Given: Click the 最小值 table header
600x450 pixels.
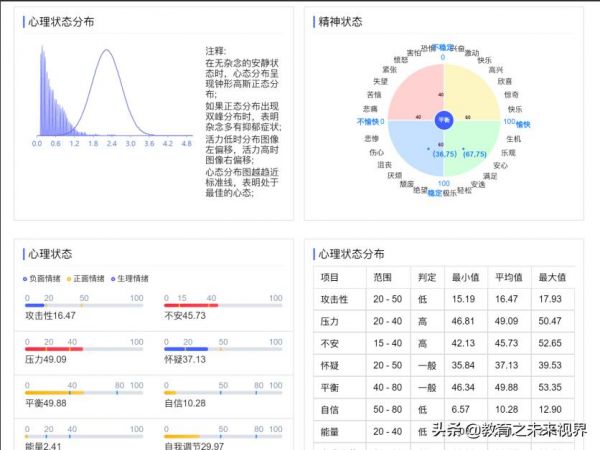Looking at the screenshot, I should (x=466, y=277).
